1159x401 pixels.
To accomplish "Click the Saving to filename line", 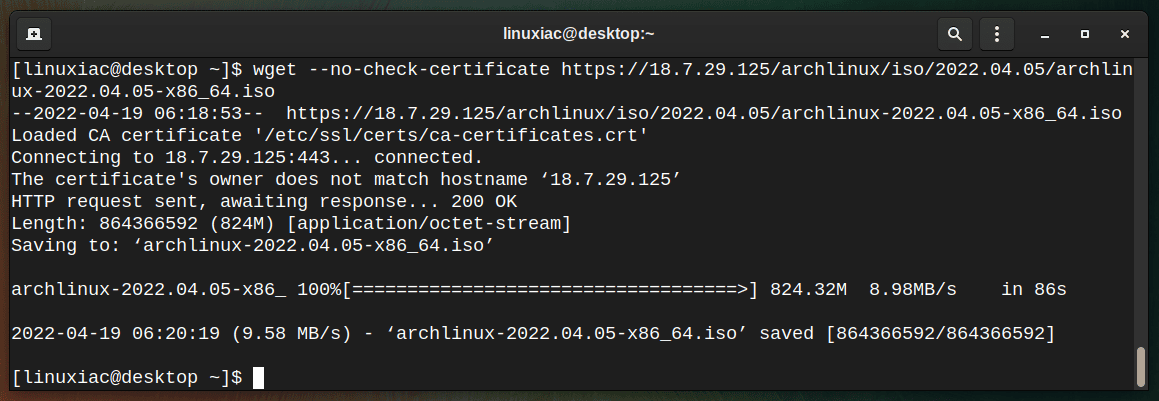I will (x=252, y=246).
